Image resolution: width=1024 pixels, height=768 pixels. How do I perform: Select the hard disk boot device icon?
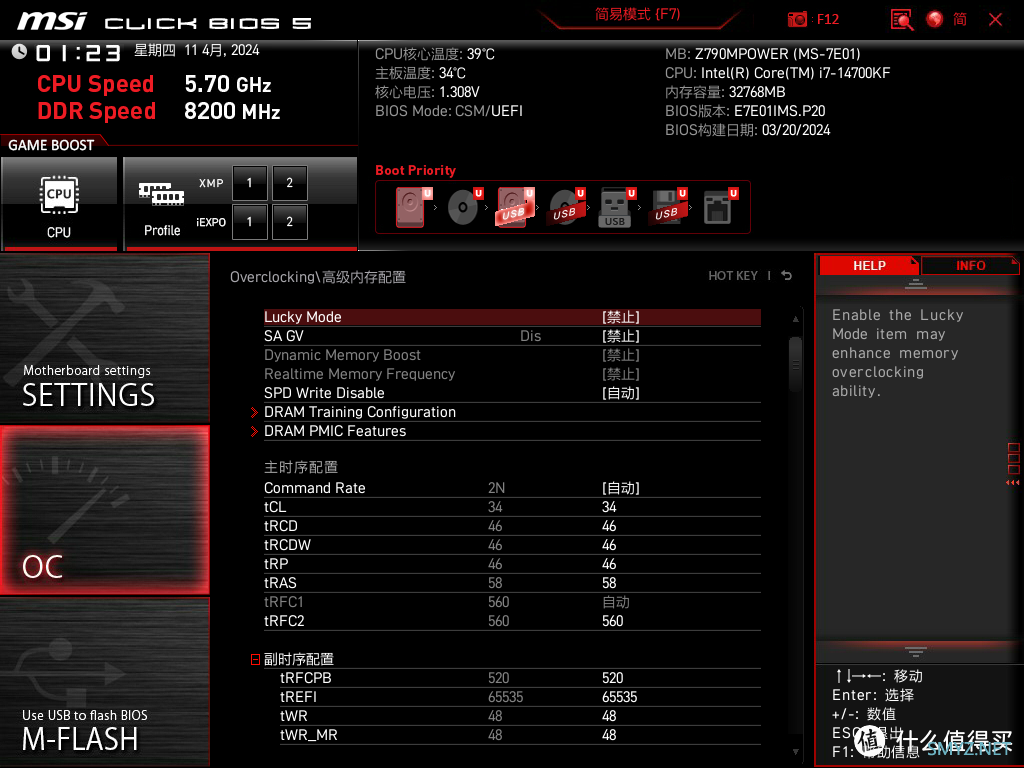click(412, 207)
